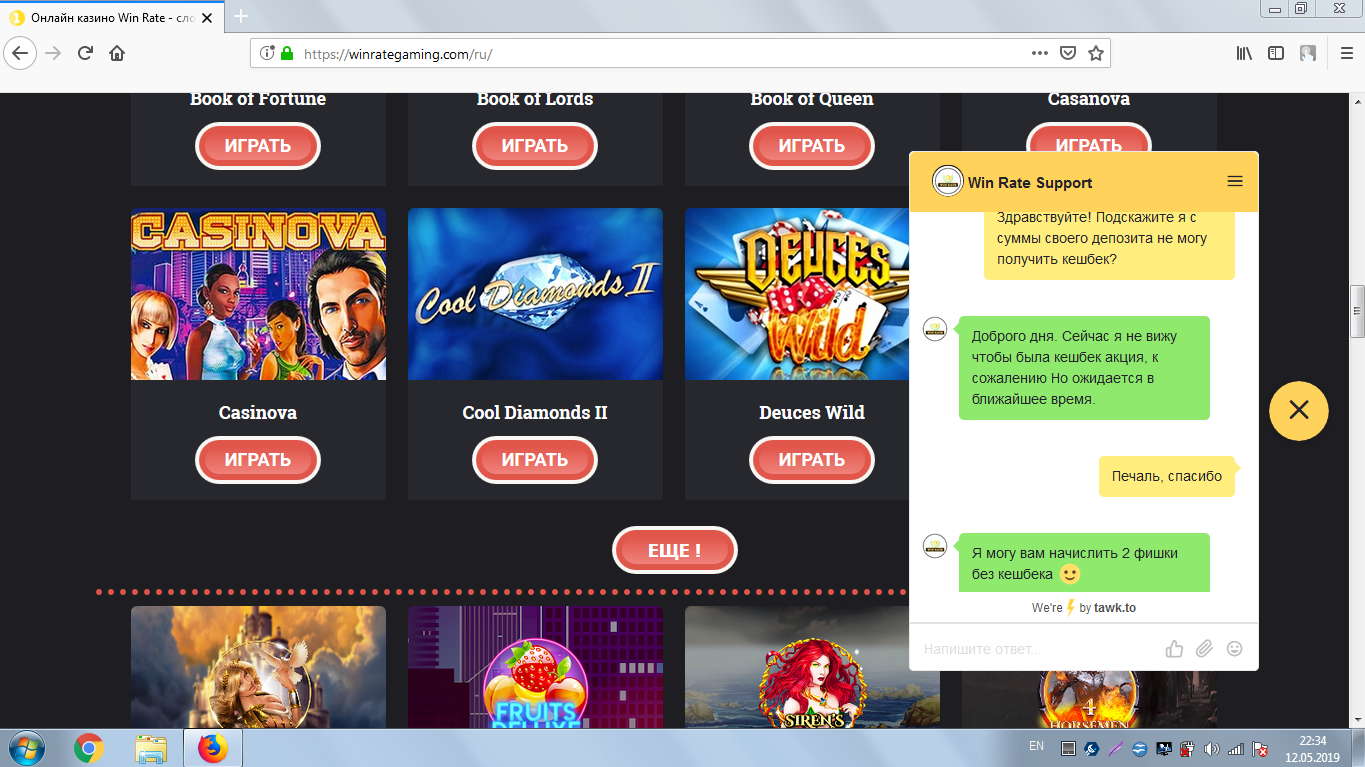Play the Book of Queen game
1365x767 pixels.
tap(812, 146)
